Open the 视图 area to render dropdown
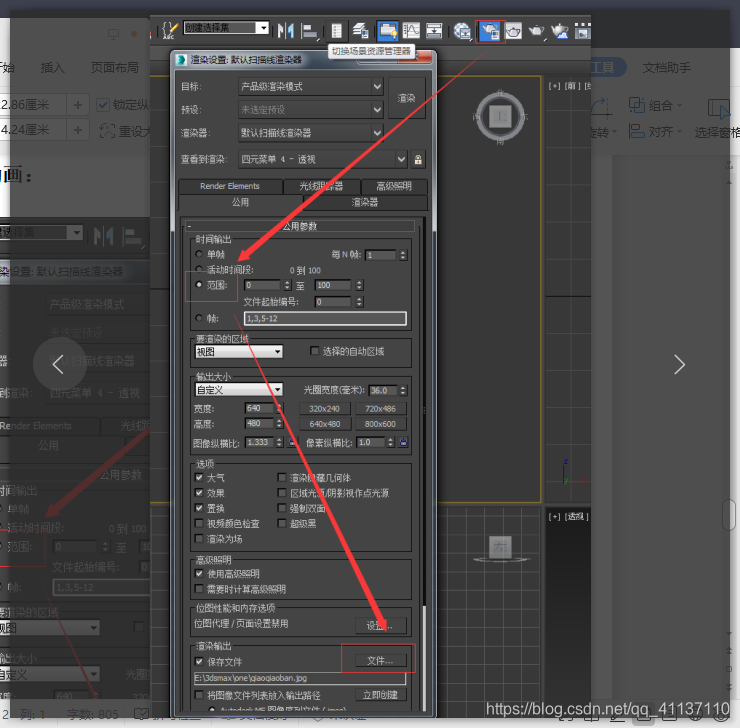This screenshot has height=728, width=740. (239, 351)
